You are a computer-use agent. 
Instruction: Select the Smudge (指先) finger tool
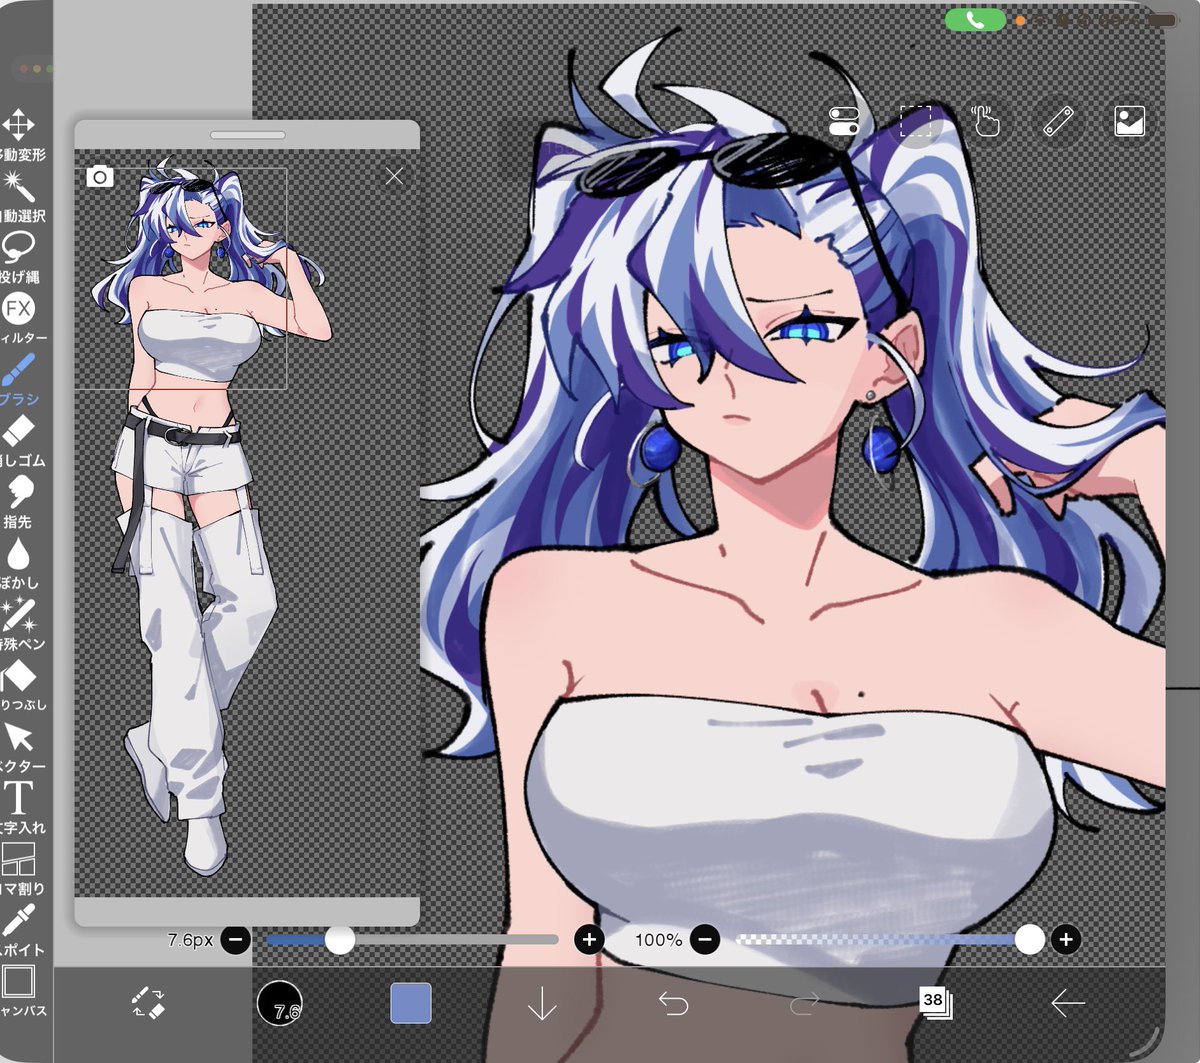19,501
